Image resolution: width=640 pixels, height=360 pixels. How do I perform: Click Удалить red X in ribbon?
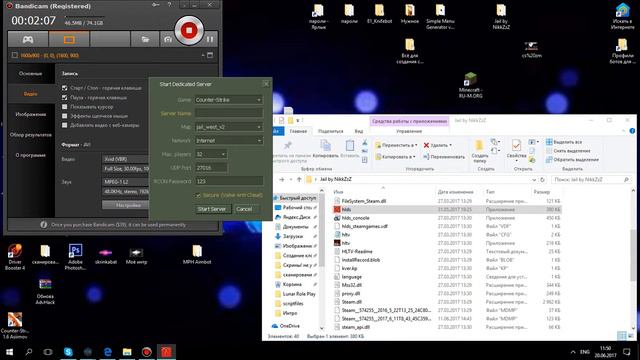point(426,145)
